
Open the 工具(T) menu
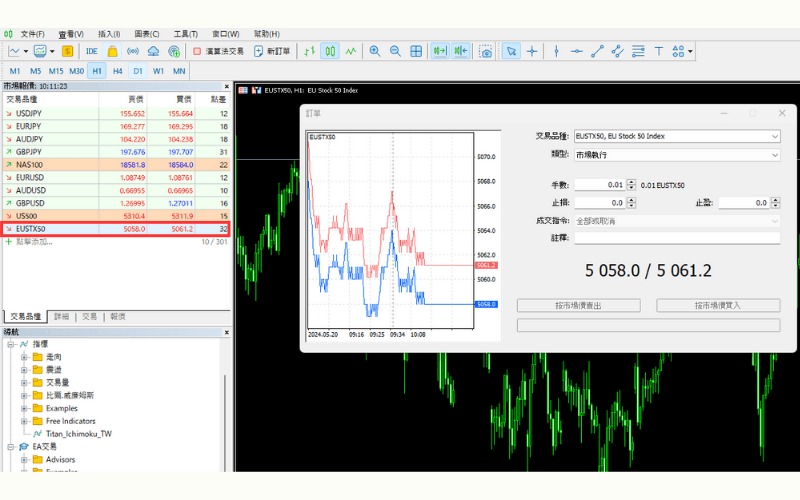click(x=185, y=34)
